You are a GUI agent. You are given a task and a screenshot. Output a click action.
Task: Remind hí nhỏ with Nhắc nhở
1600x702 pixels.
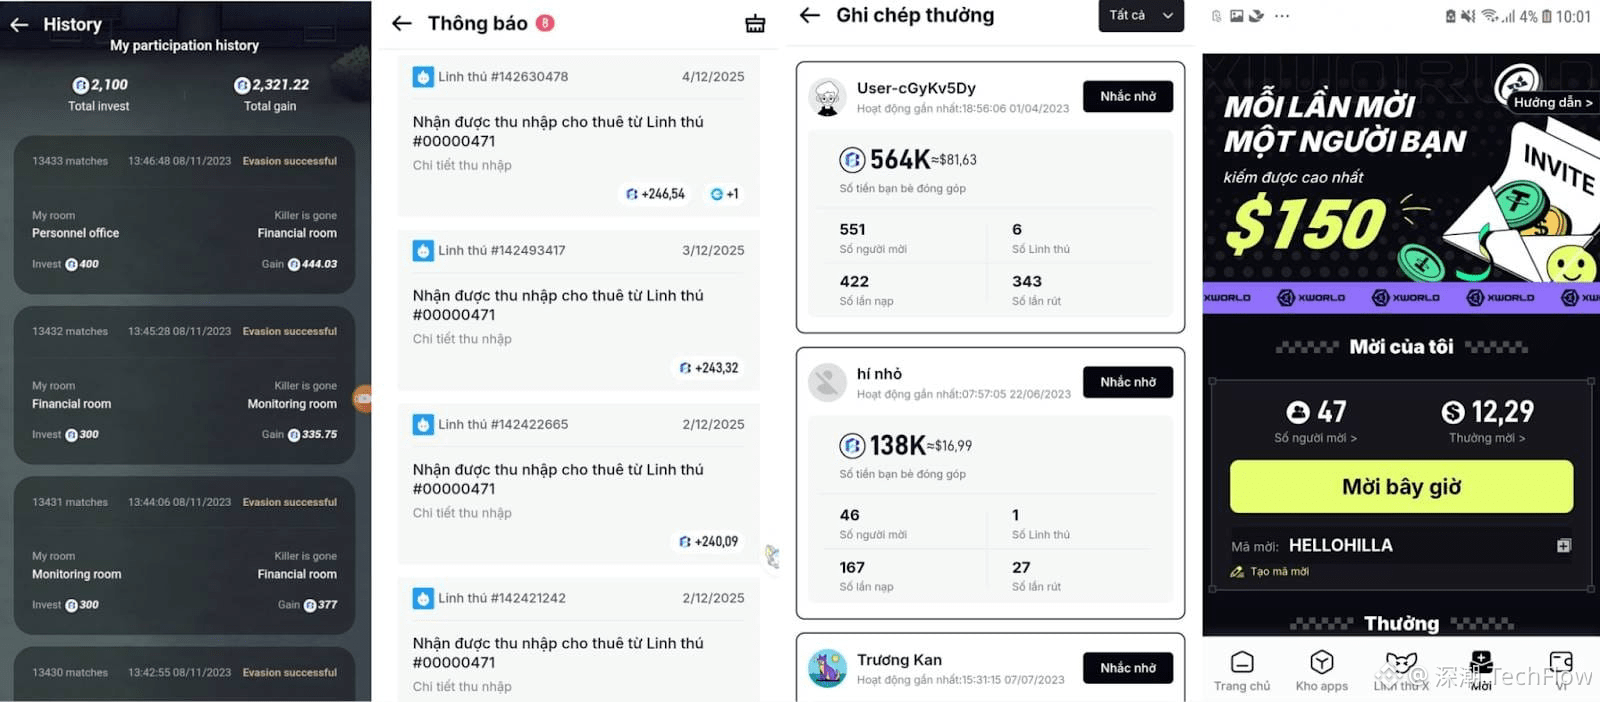[1127, 382]
